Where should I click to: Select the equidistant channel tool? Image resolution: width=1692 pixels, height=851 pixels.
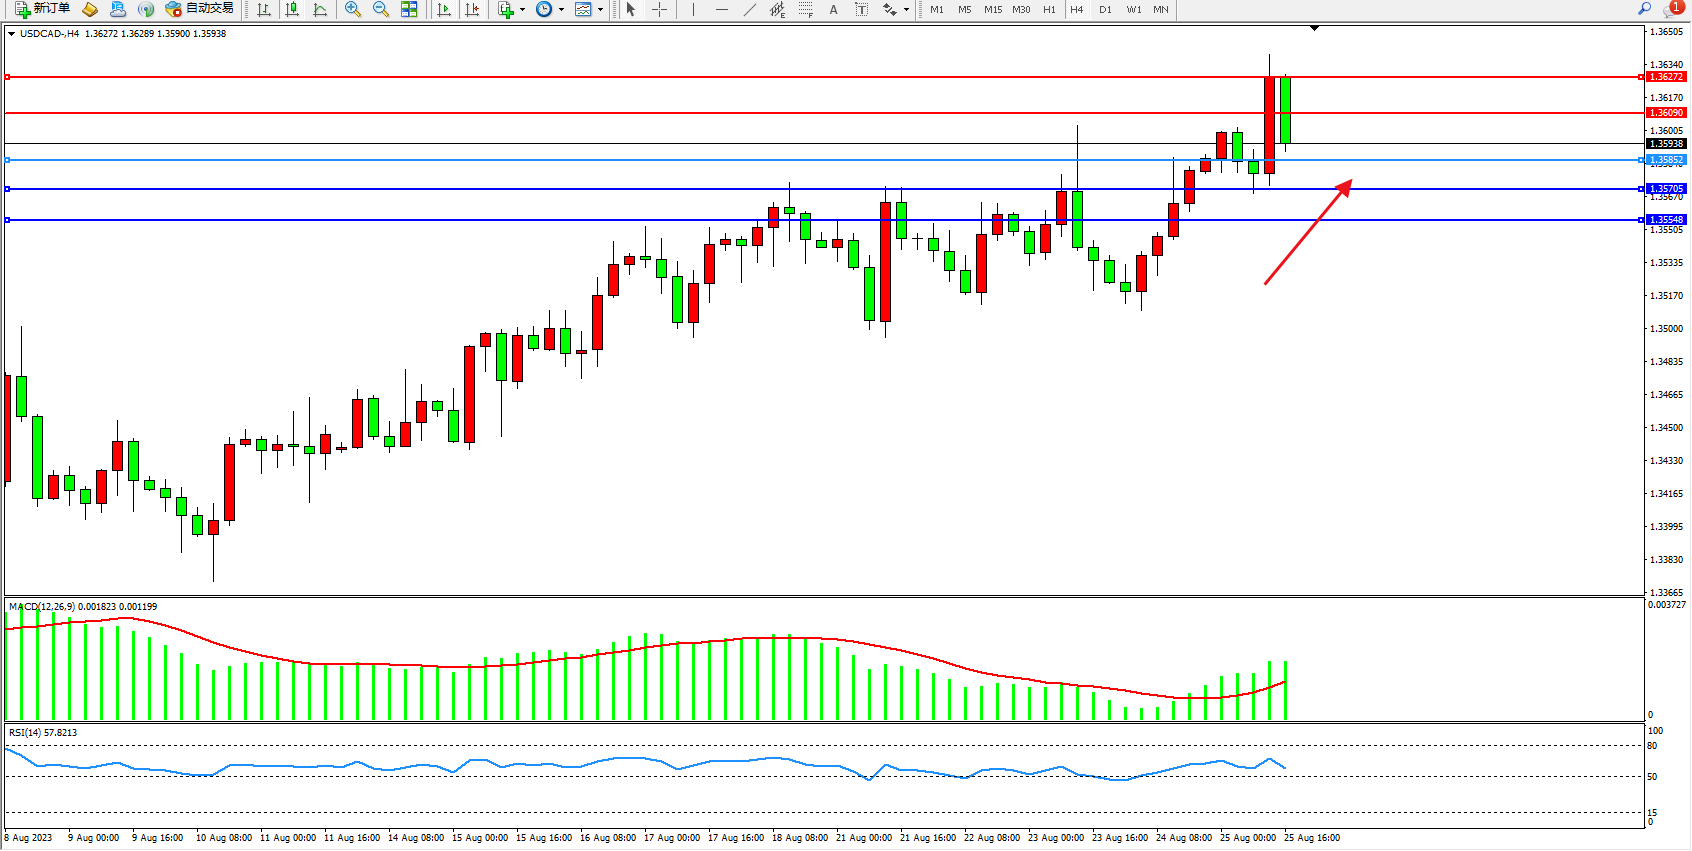tap(777, 9)
